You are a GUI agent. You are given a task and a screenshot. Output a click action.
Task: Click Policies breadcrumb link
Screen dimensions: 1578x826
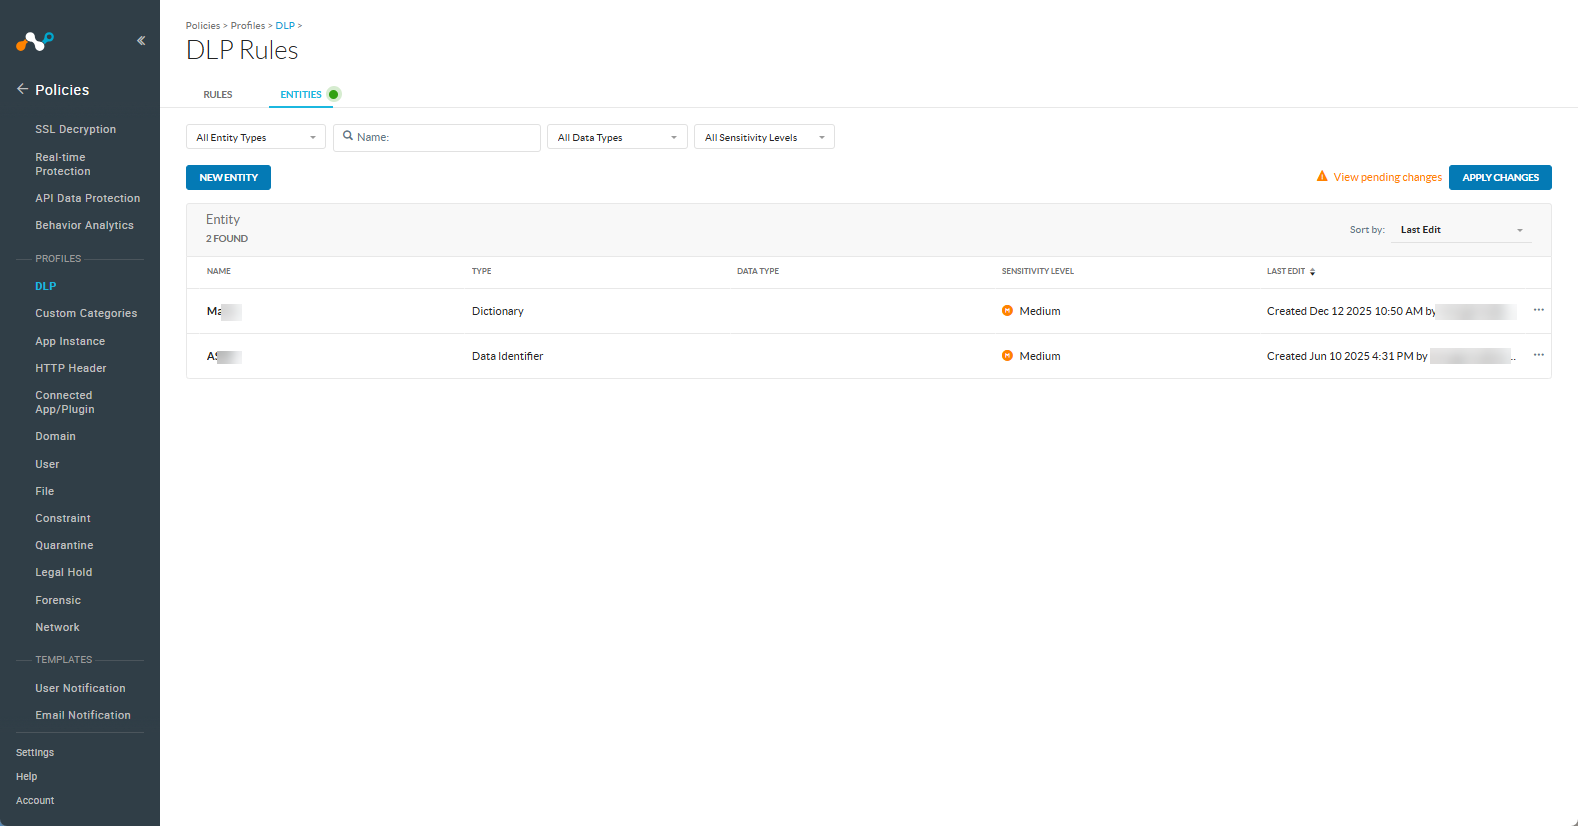click(203, 26)
